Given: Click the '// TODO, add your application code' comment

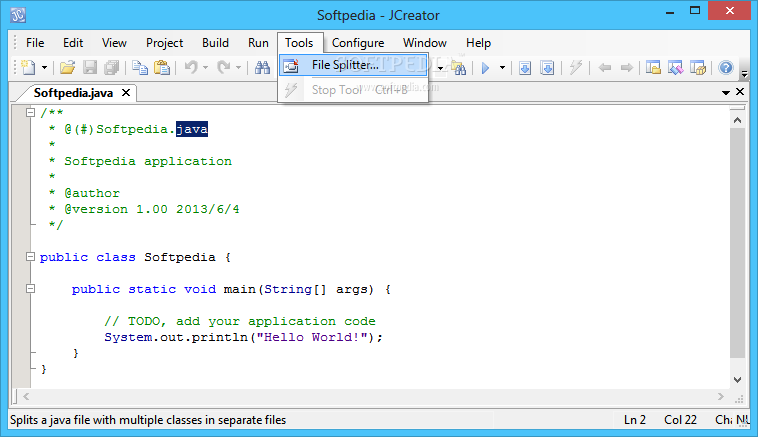Looking at the screenshot, I should coord(240,321).
